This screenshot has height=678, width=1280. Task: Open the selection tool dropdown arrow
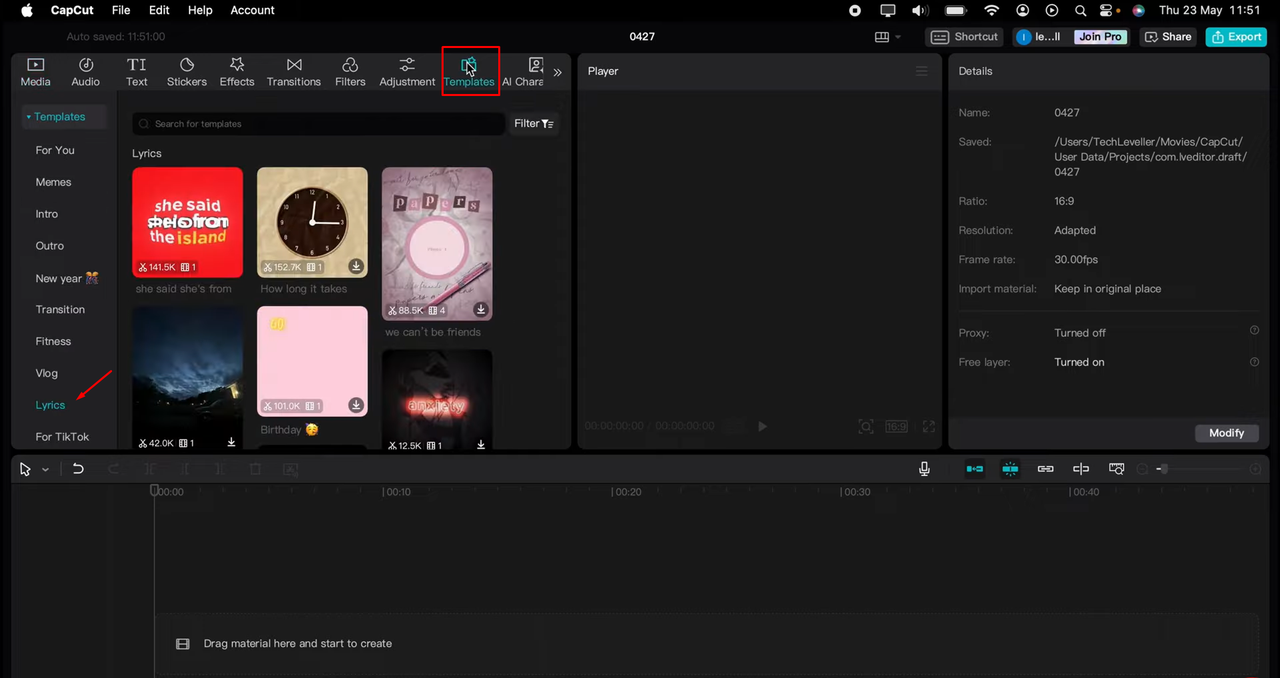[45, 469]
